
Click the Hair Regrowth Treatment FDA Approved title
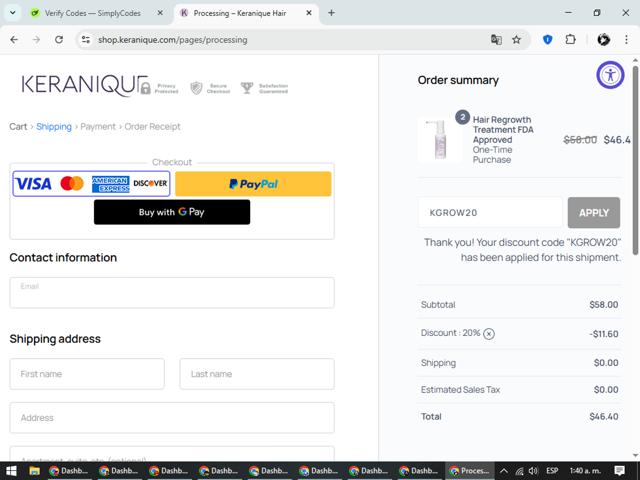tap(503, 130)
